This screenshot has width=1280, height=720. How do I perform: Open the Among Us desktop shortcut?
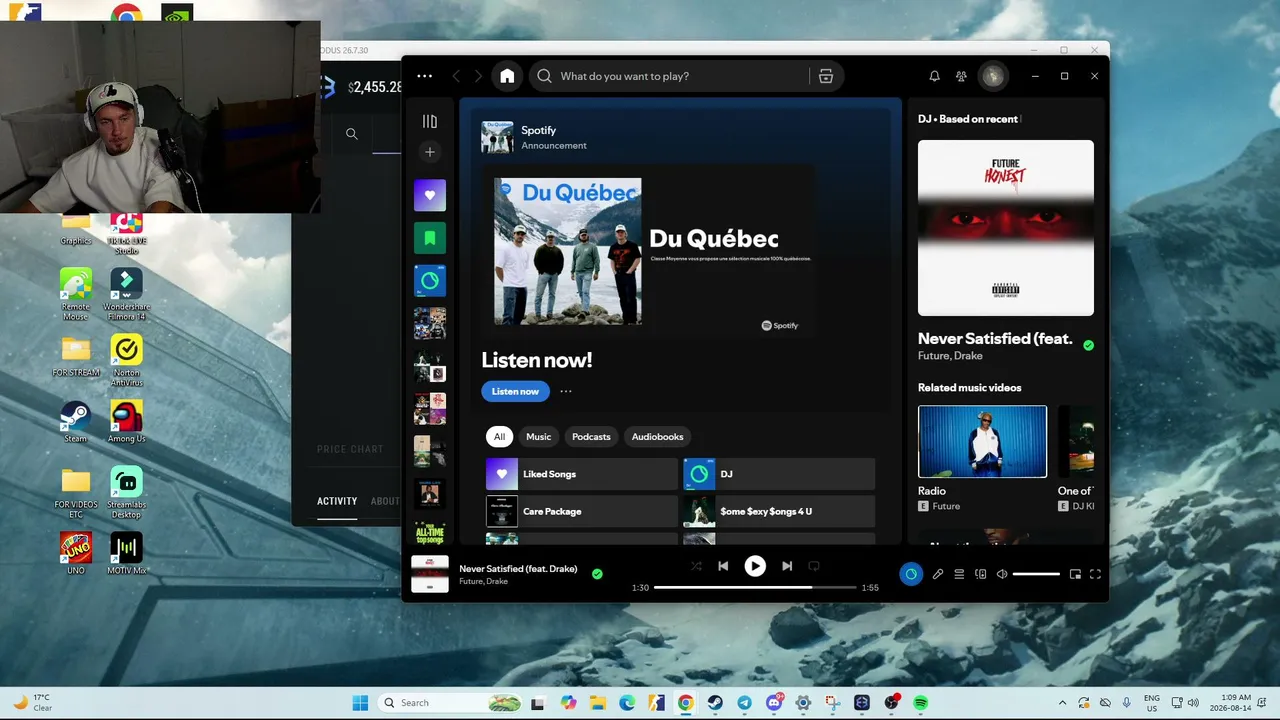[126, 422]
